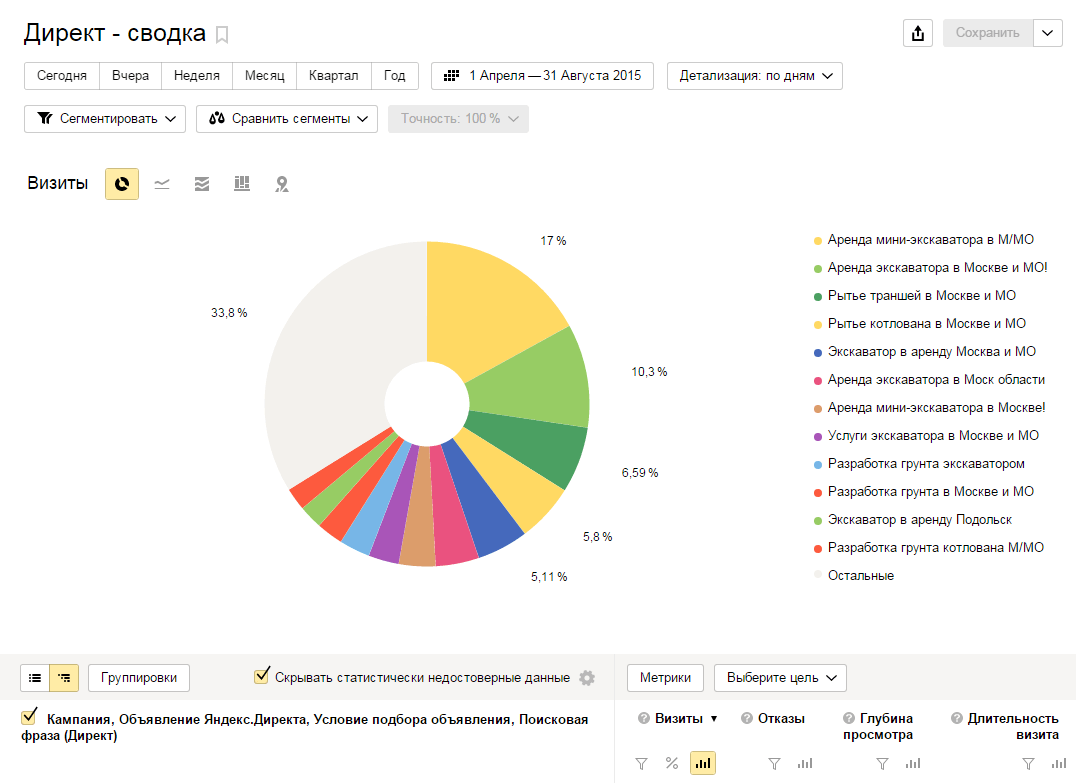The width and height of the screenshot is (1080, 783).
Task: Toggle Отказы column chart display
Action: click(x=804, y=763)
